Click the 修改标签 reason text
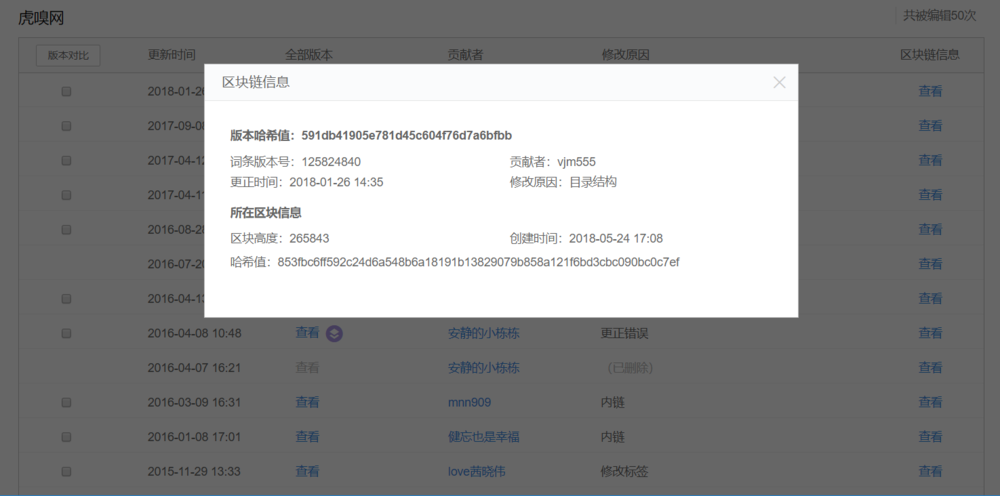 pos(624,472)
